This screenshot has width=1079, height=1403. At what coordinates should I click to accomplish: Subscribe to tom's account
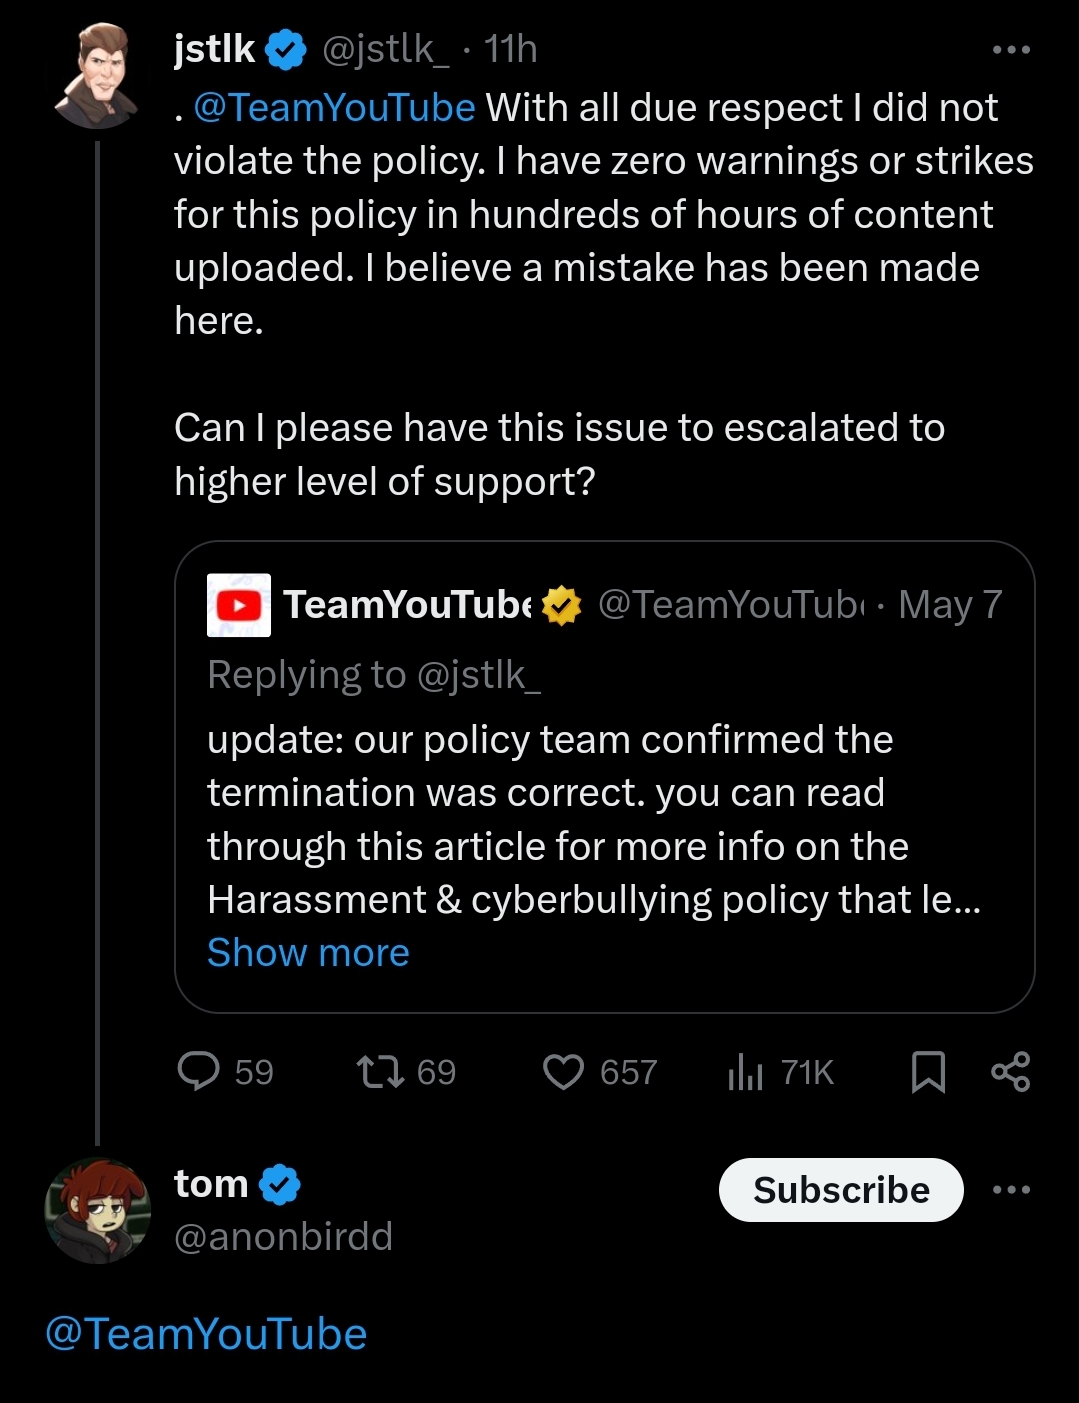pyautogui.click(x=841, y=1190)
